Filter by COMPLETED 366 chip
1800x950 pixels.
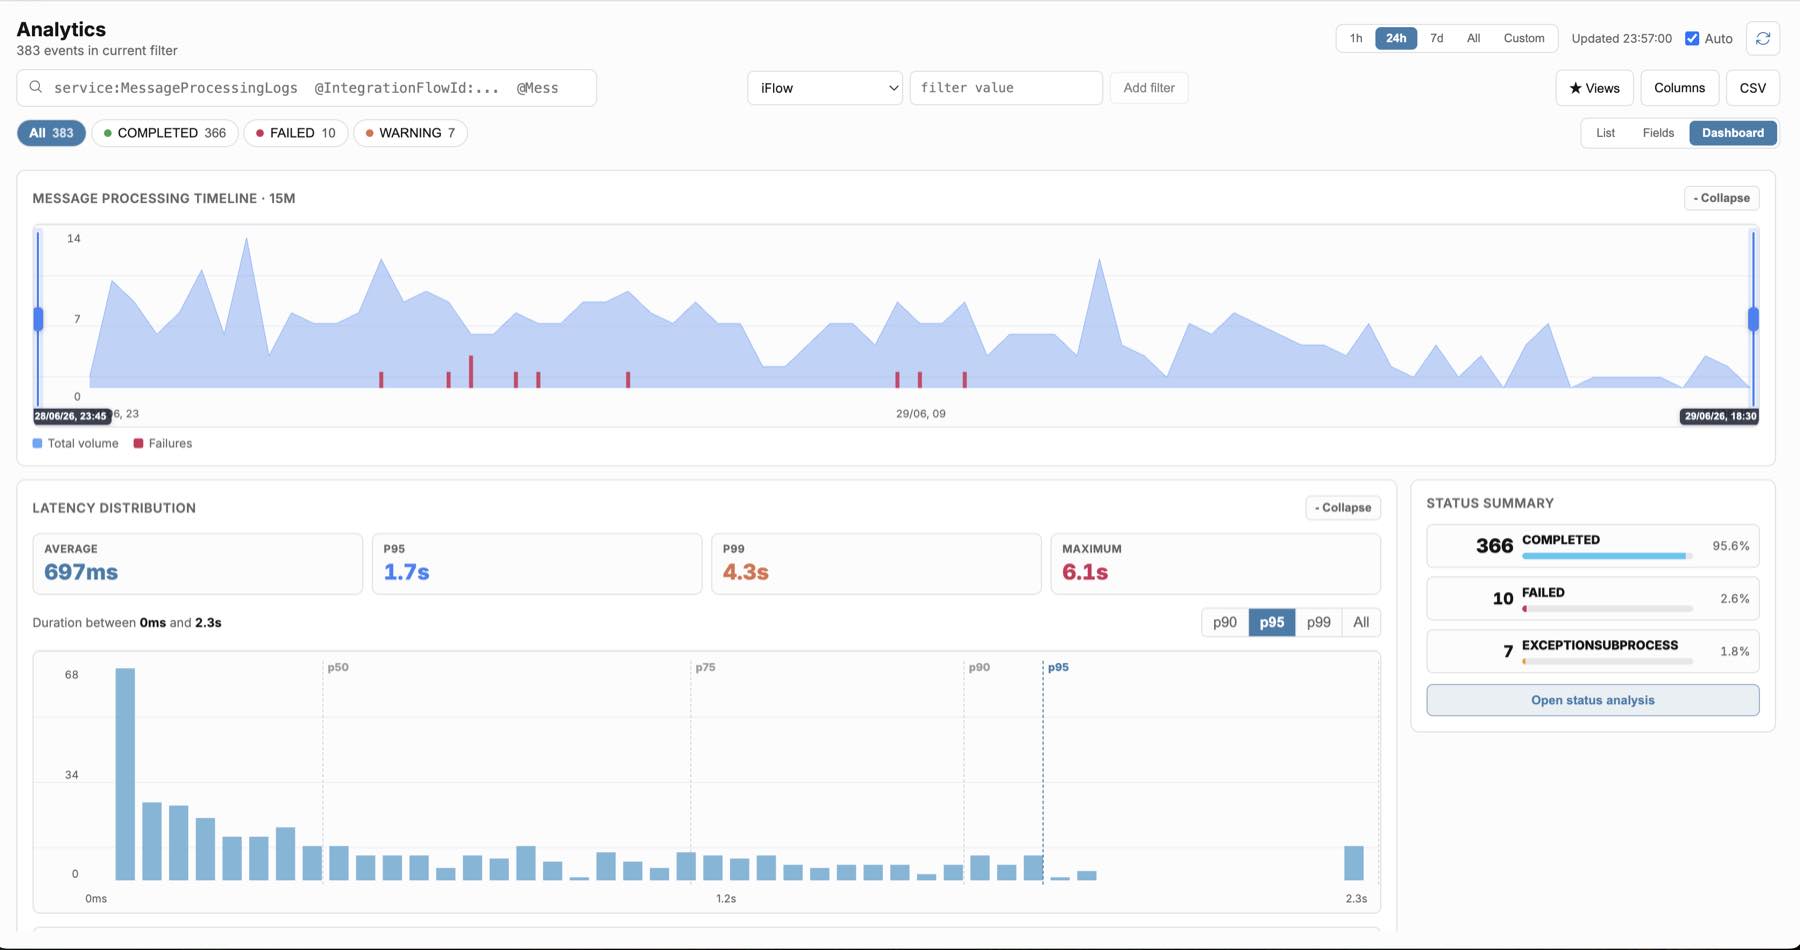tap(165, 133)
